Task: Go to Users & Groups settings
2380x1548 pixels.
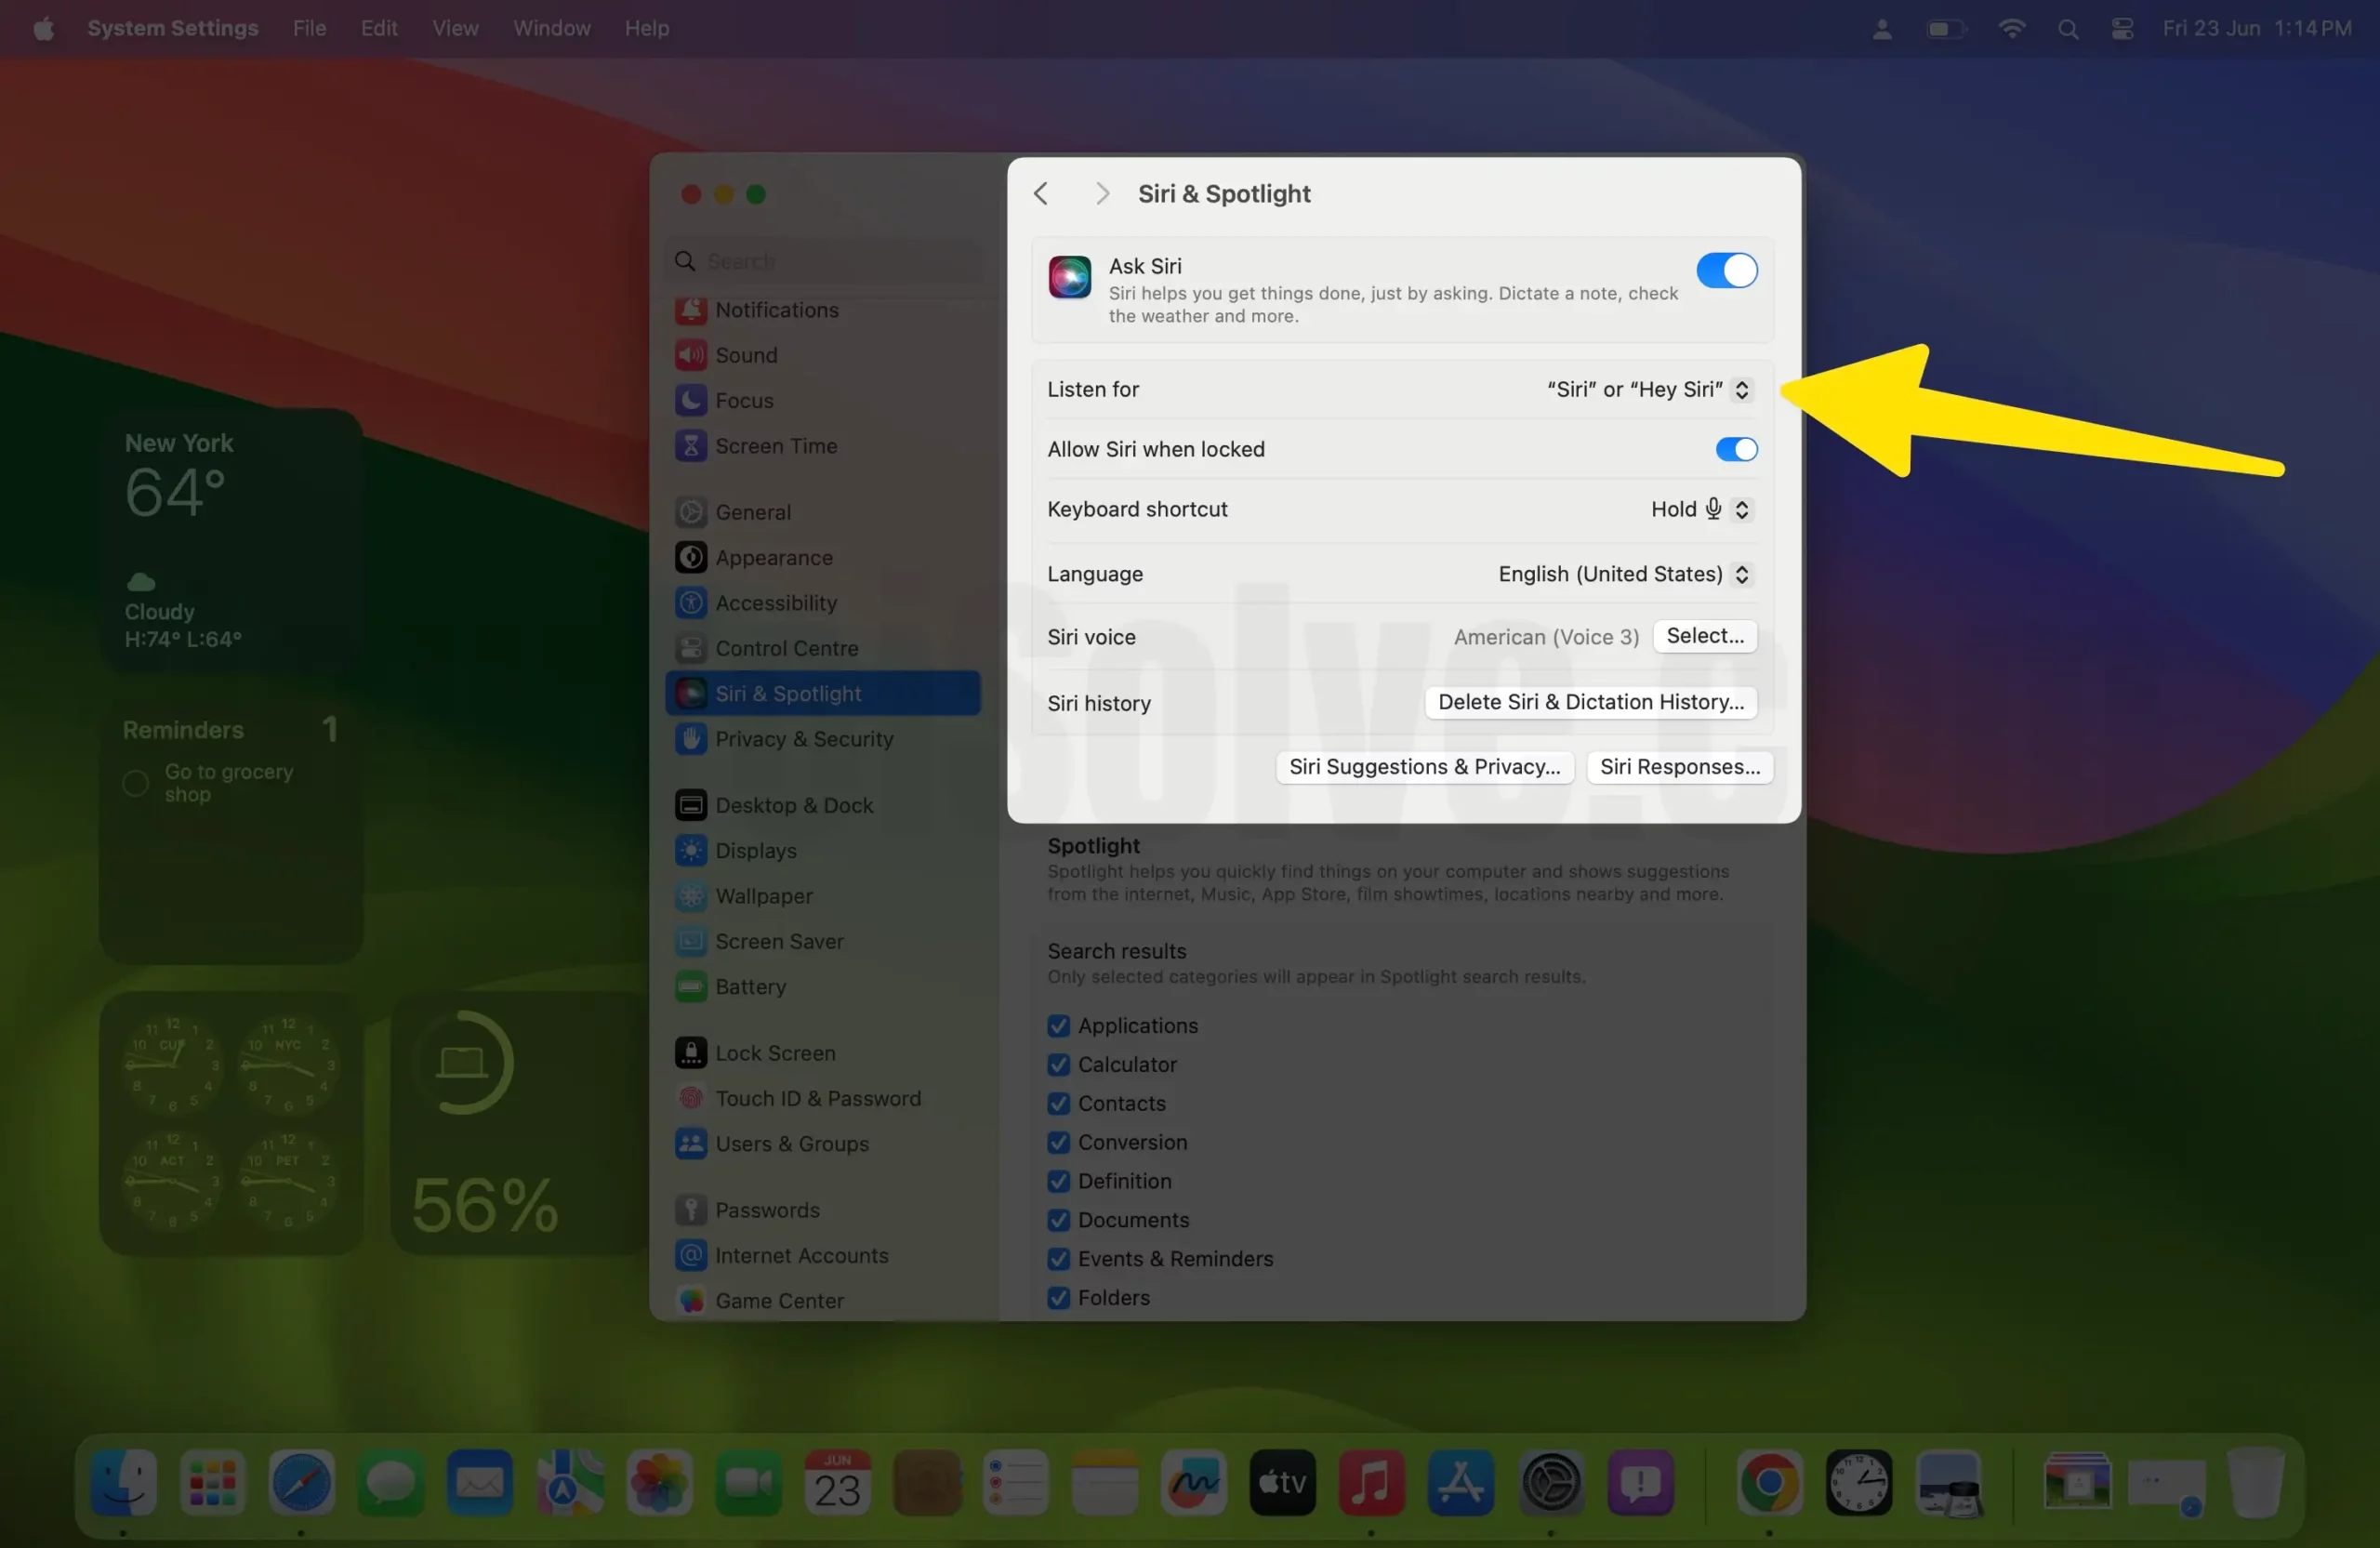Action: [x=822, y=1143]
